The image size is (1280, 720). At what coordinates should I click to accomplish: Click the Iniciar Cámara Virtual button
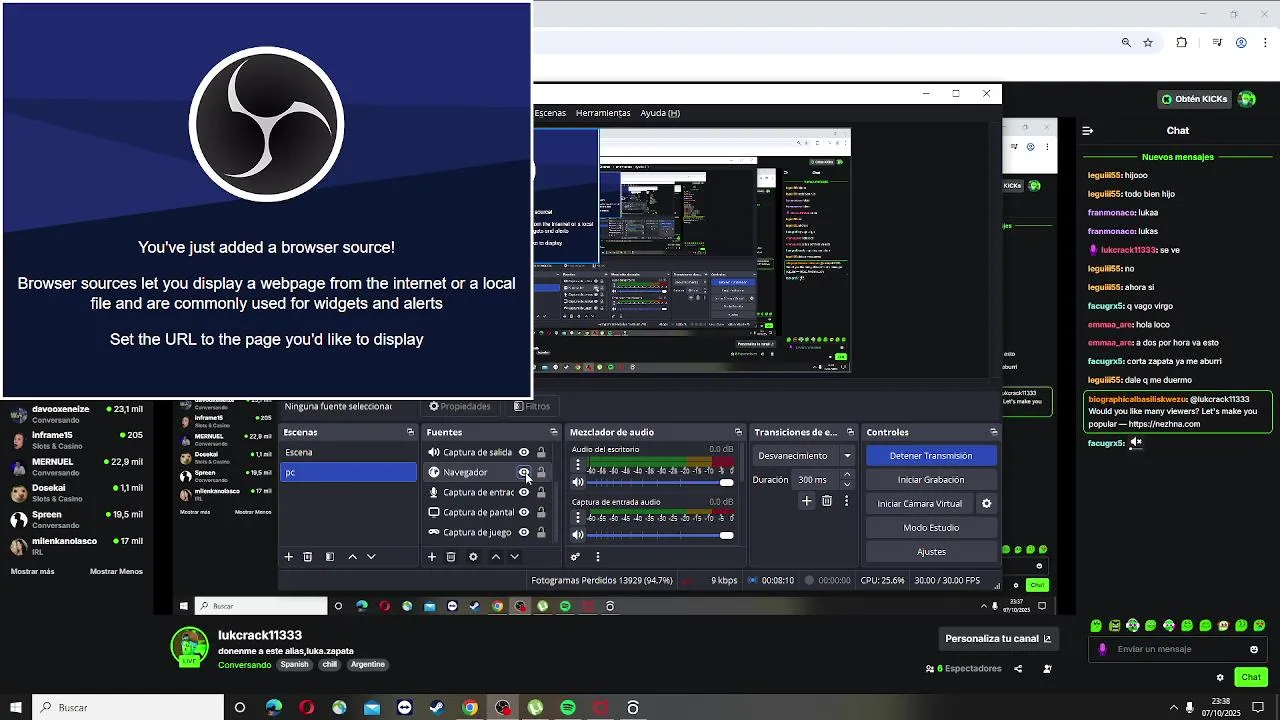click(x=919, y=504)
